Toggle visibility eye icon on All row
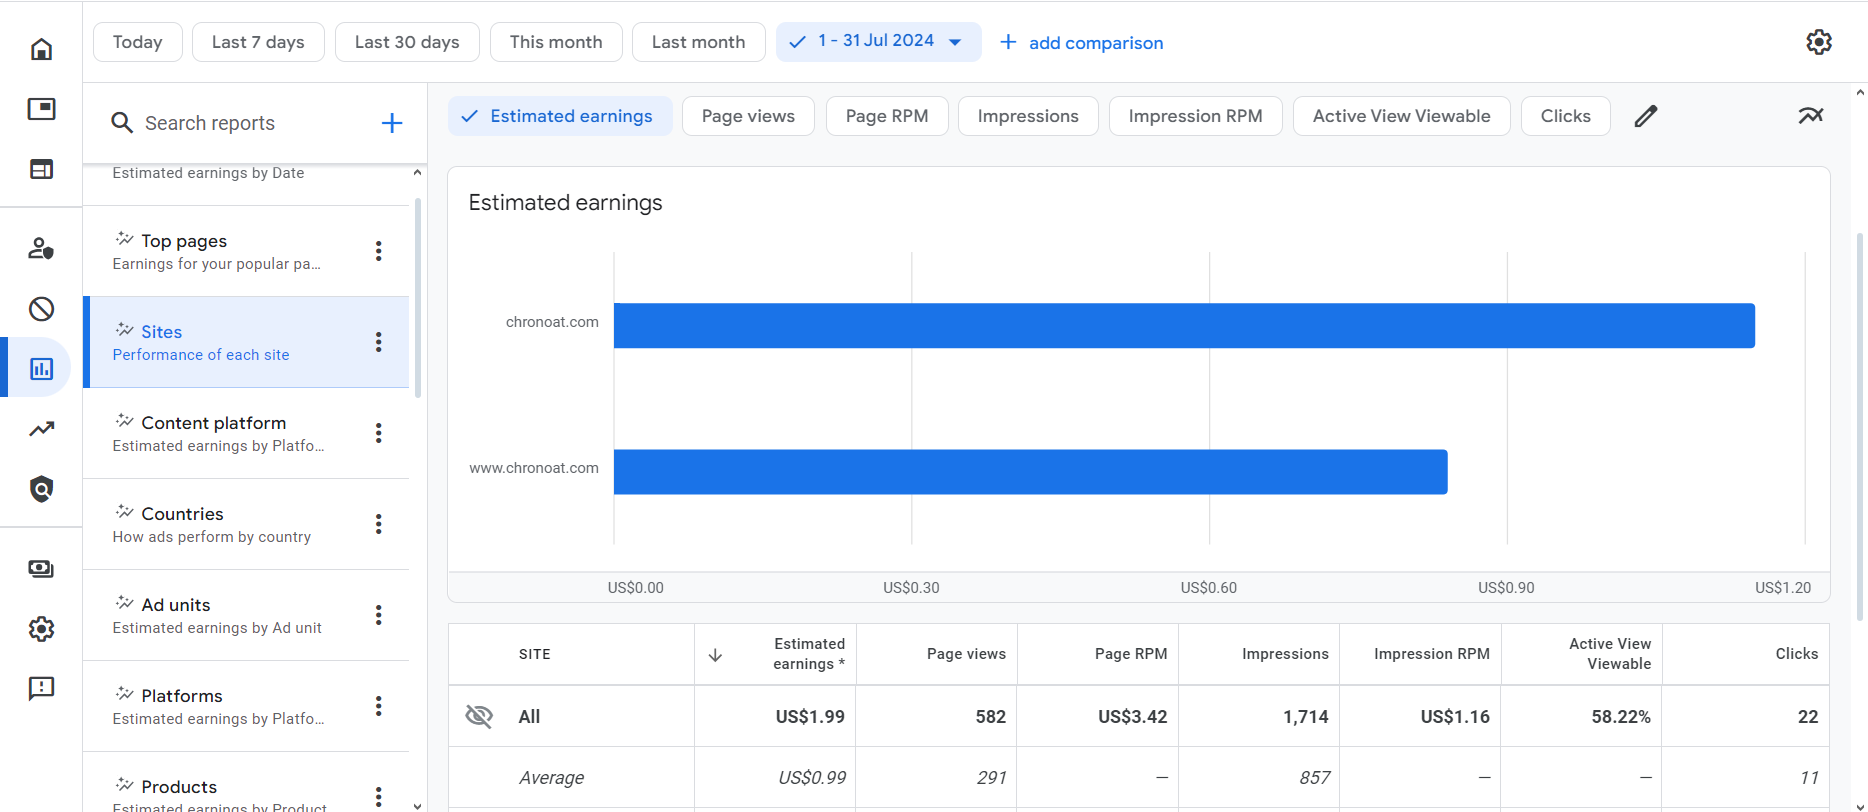Screen dimensions: 1868x812 tap(479, 716)
